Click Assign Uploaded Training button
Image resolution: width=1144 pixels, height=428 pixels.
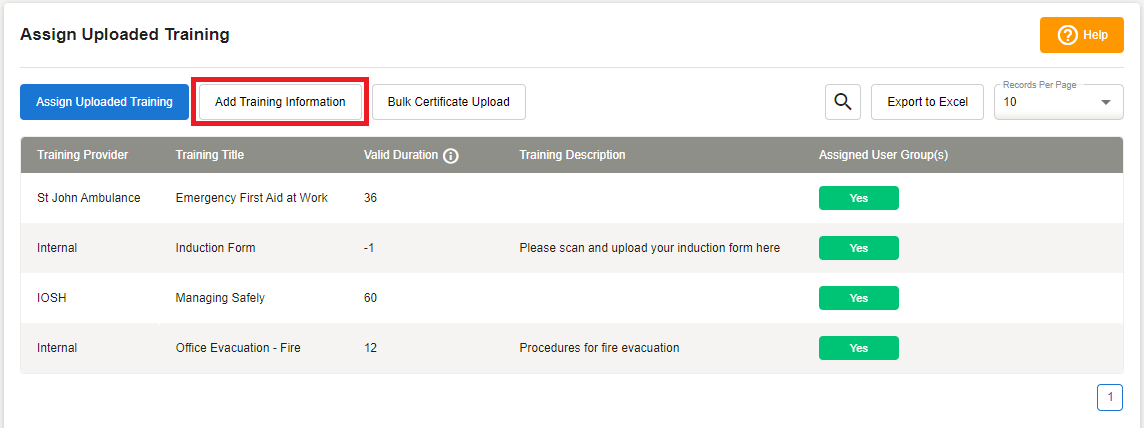[104, 101]
